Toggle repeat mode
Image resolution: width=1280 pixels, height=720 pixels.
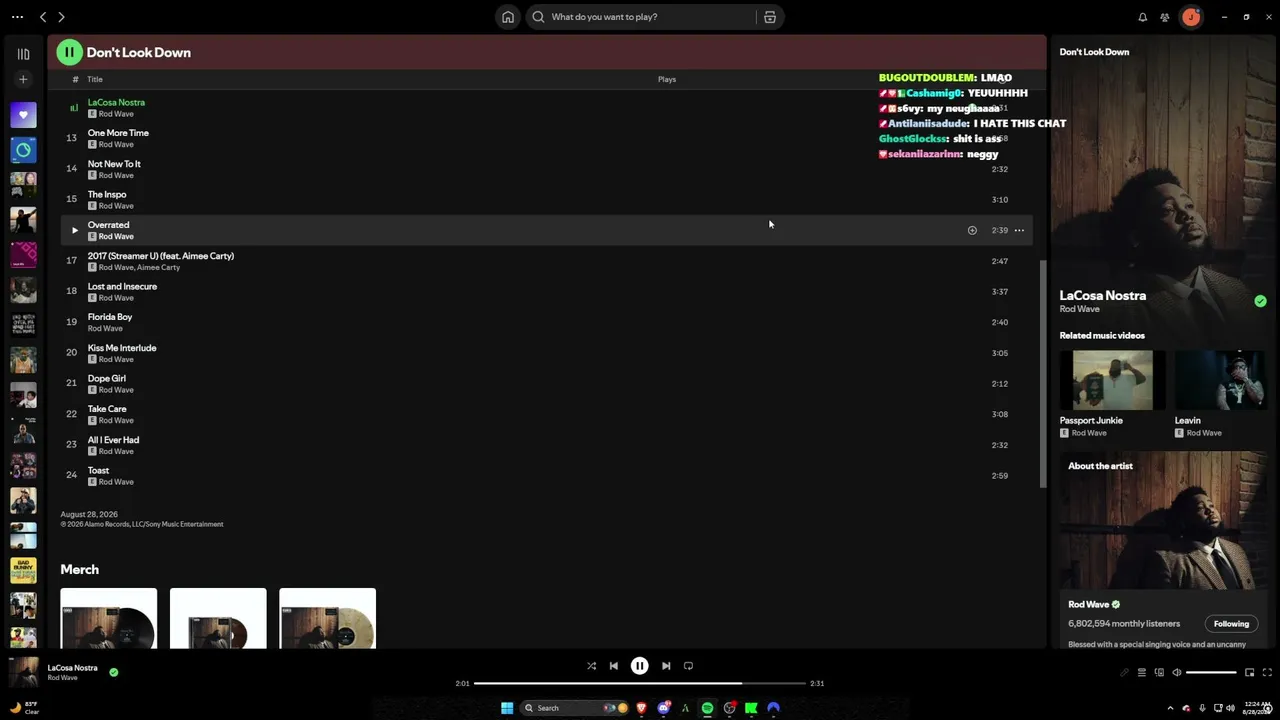[x=688, y=666]
